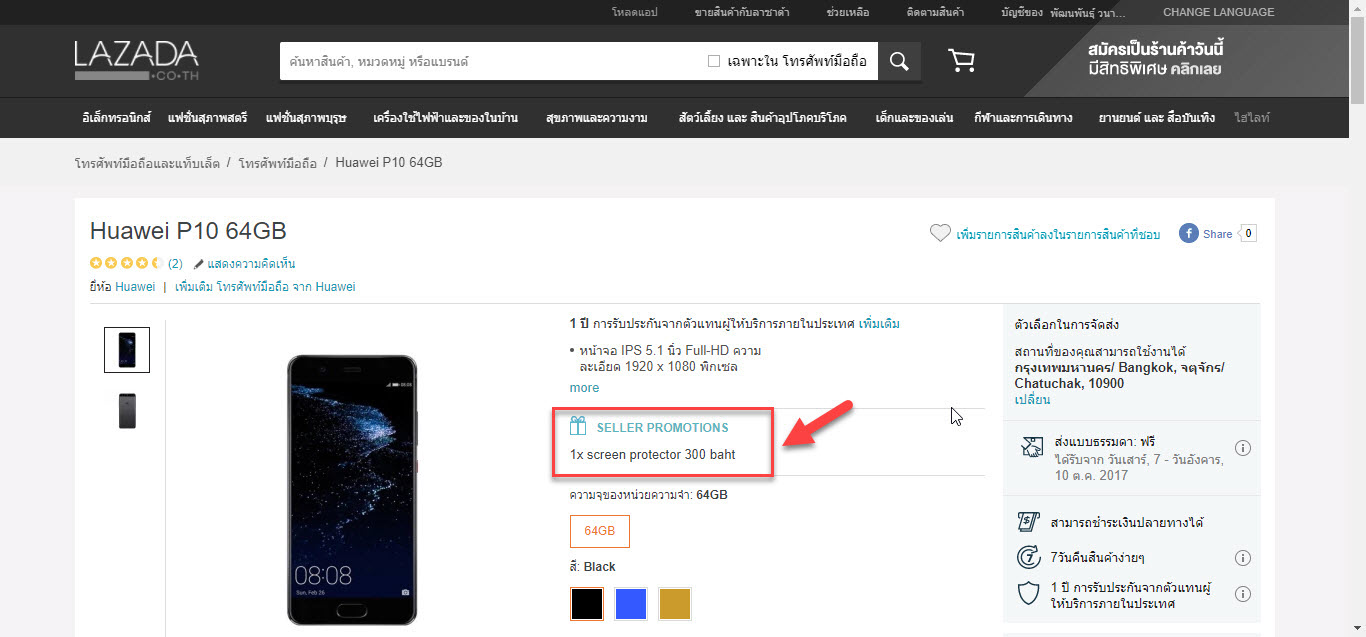Image resolution: width=1366 pixels, height=637 pixels.
Task: Click the pencil review icon
Action: 199,264
